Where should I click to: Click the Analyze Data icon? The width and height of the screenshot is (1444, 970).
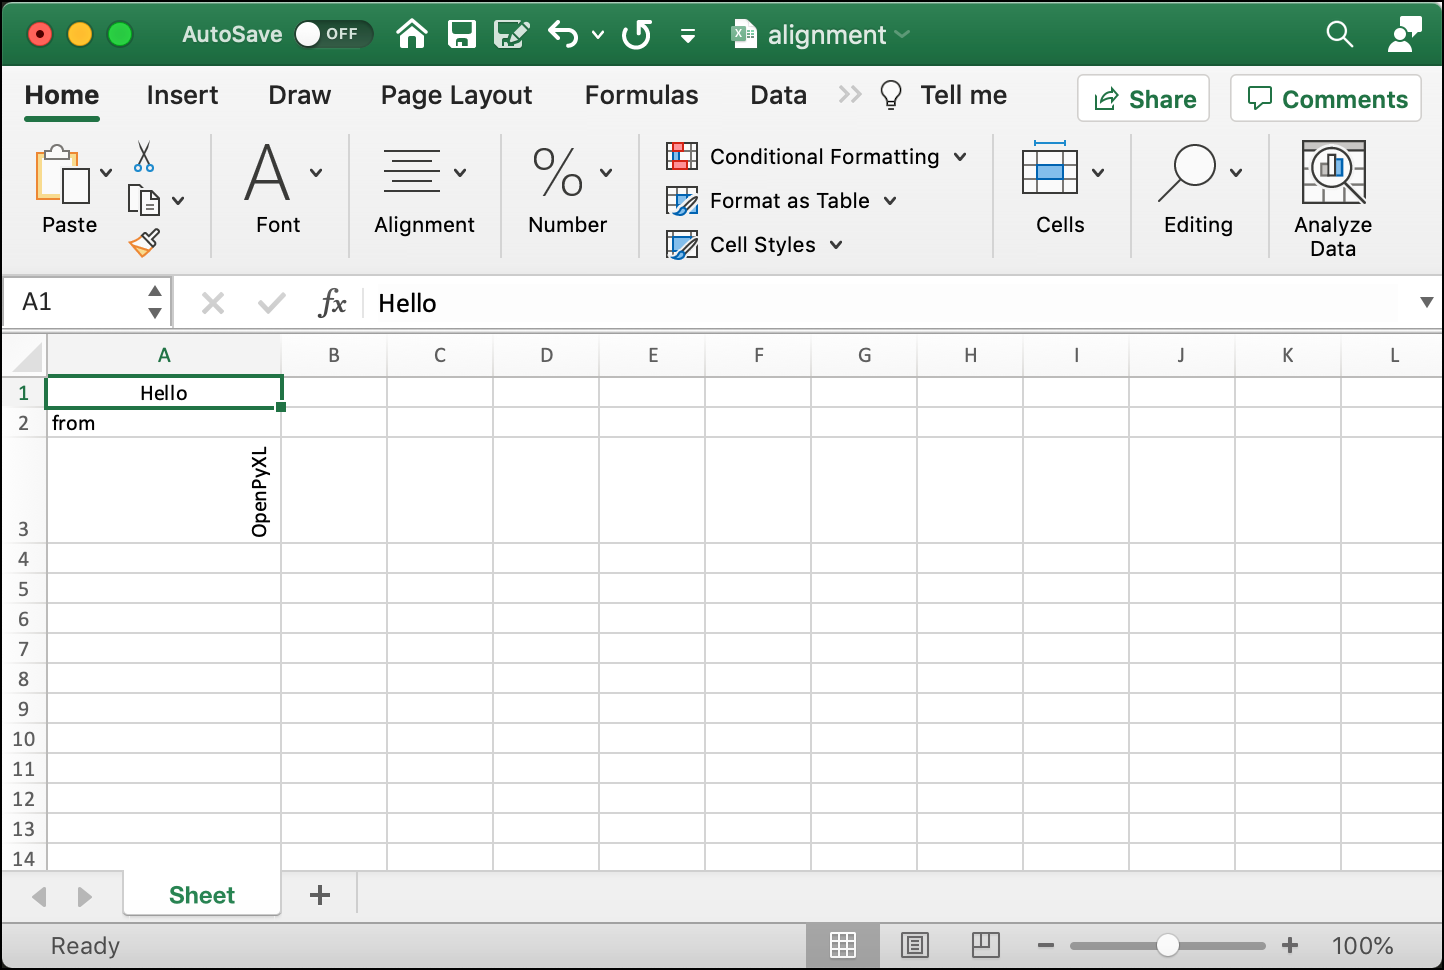click(x=1332, y=172)
